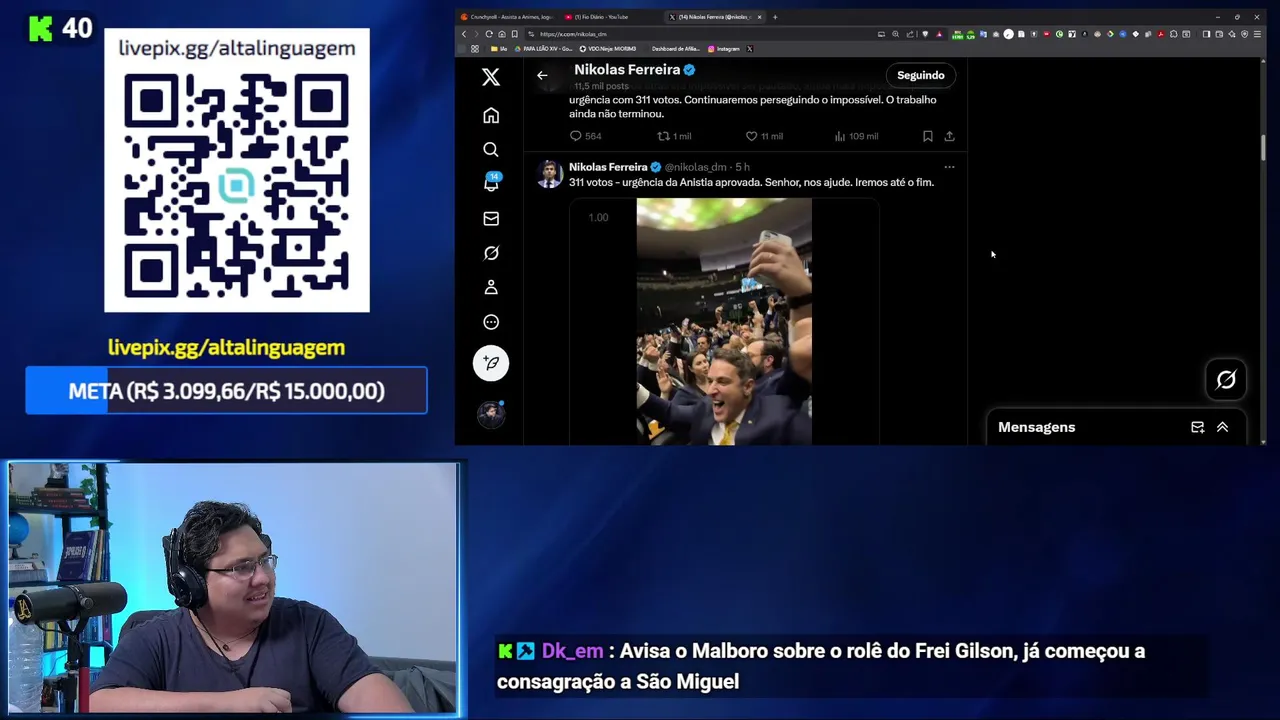
Task: Open Grok icon in the sidebar
Action: tap(490, 253)
